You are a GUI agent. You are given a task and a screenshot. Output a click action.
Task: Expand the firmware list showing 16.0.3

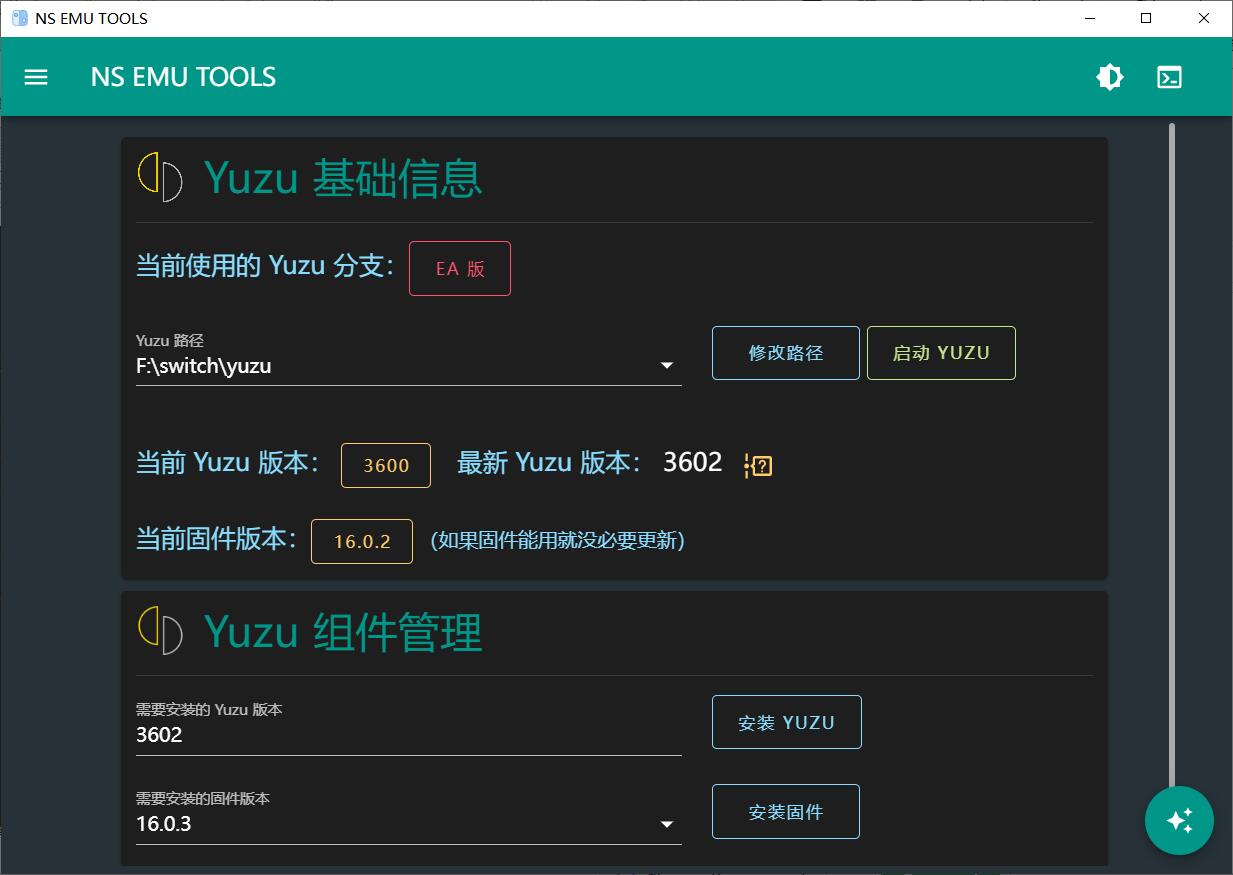pyautogui.click(x=666, y=824)
